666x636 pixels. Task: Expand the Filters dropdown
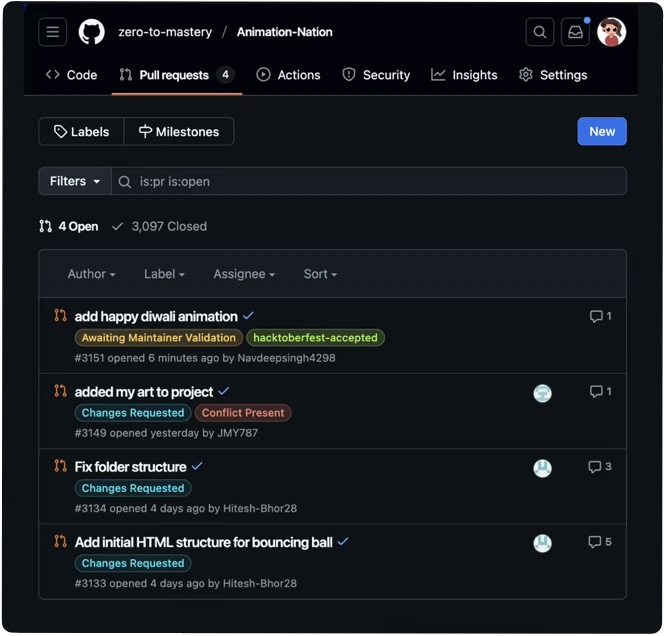click(x=75, y=181)
